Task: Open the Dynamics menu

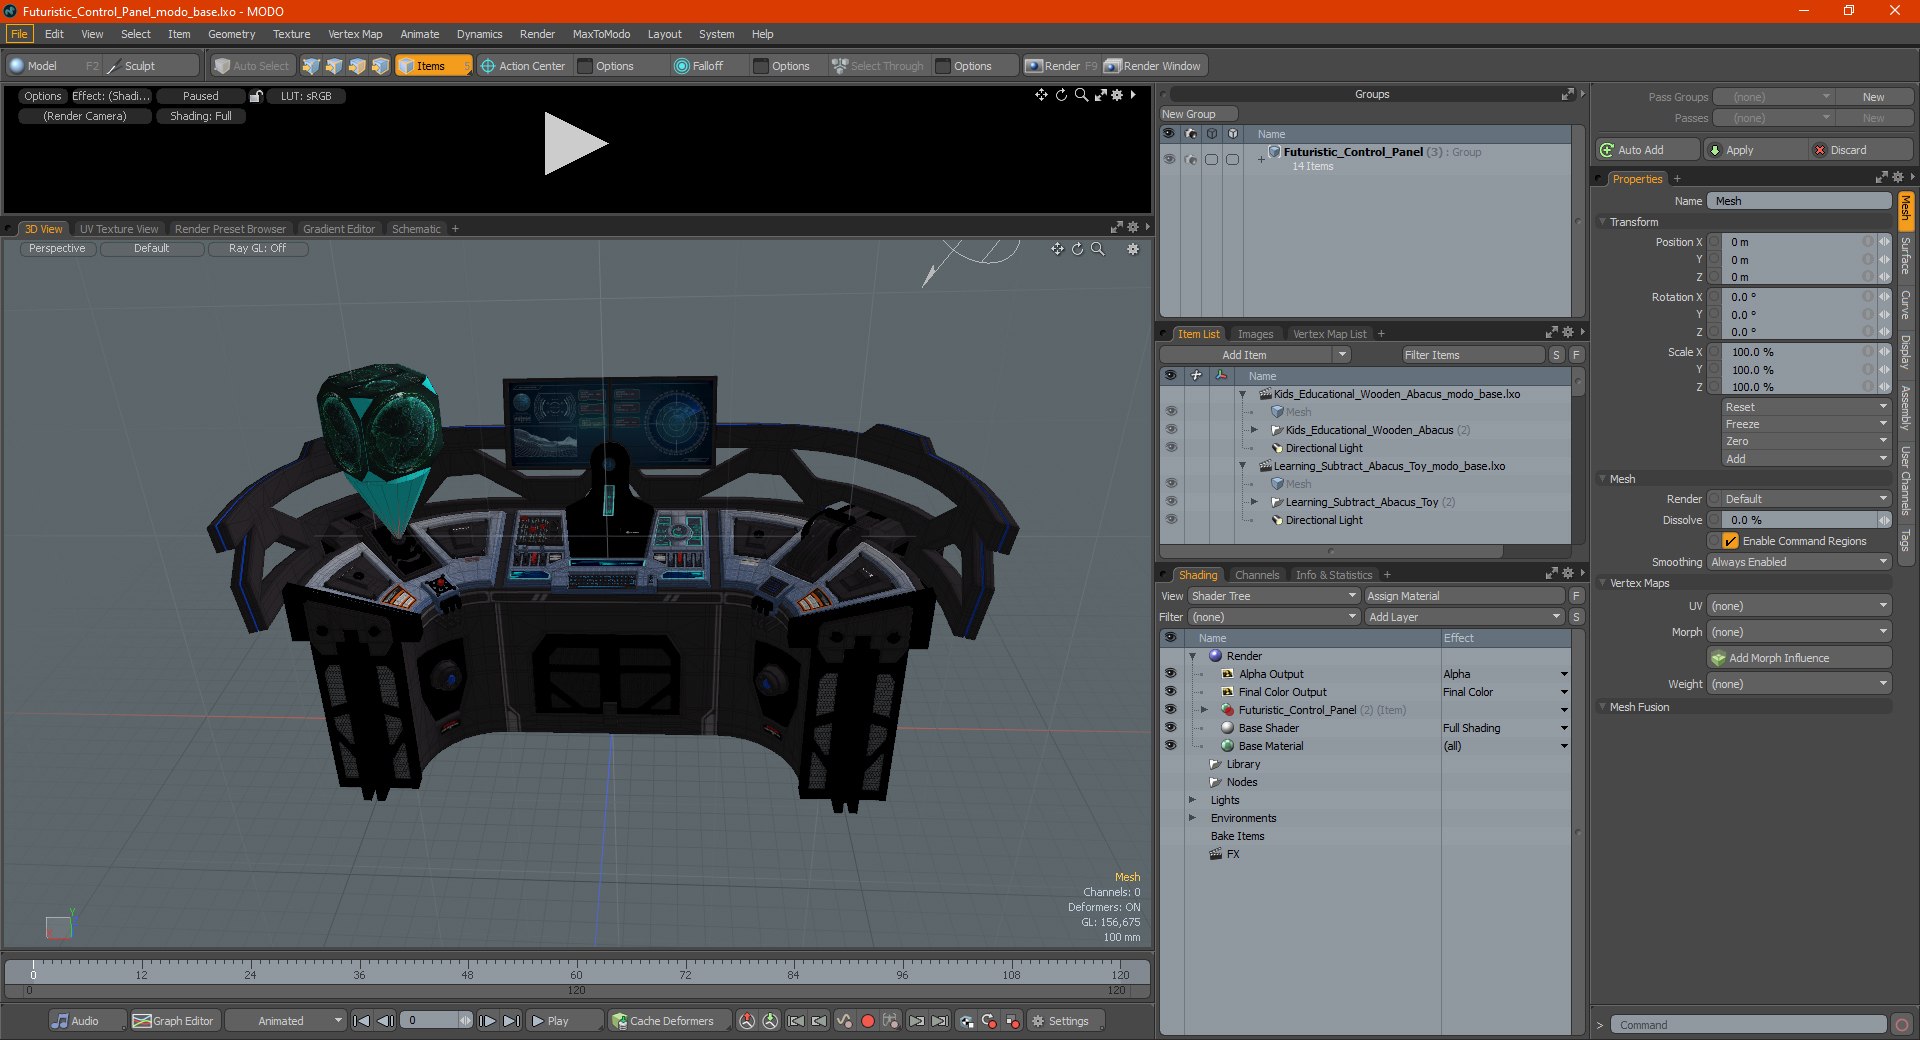Action: coord(479,34)
